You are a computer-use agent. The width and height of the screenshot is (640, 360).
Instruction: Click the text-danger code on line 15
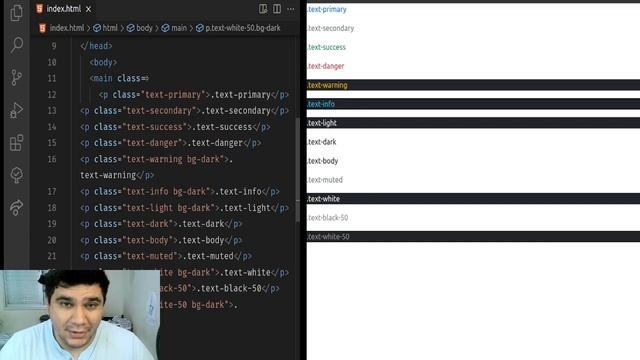coord(171,143)
